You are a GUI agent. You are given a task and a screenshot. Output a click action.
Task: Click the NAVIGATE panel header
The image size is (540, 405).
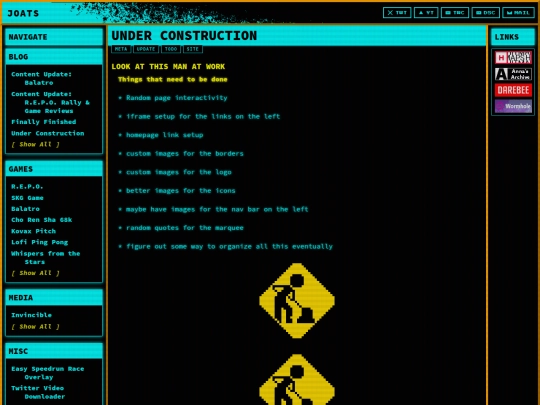(54, 37)
